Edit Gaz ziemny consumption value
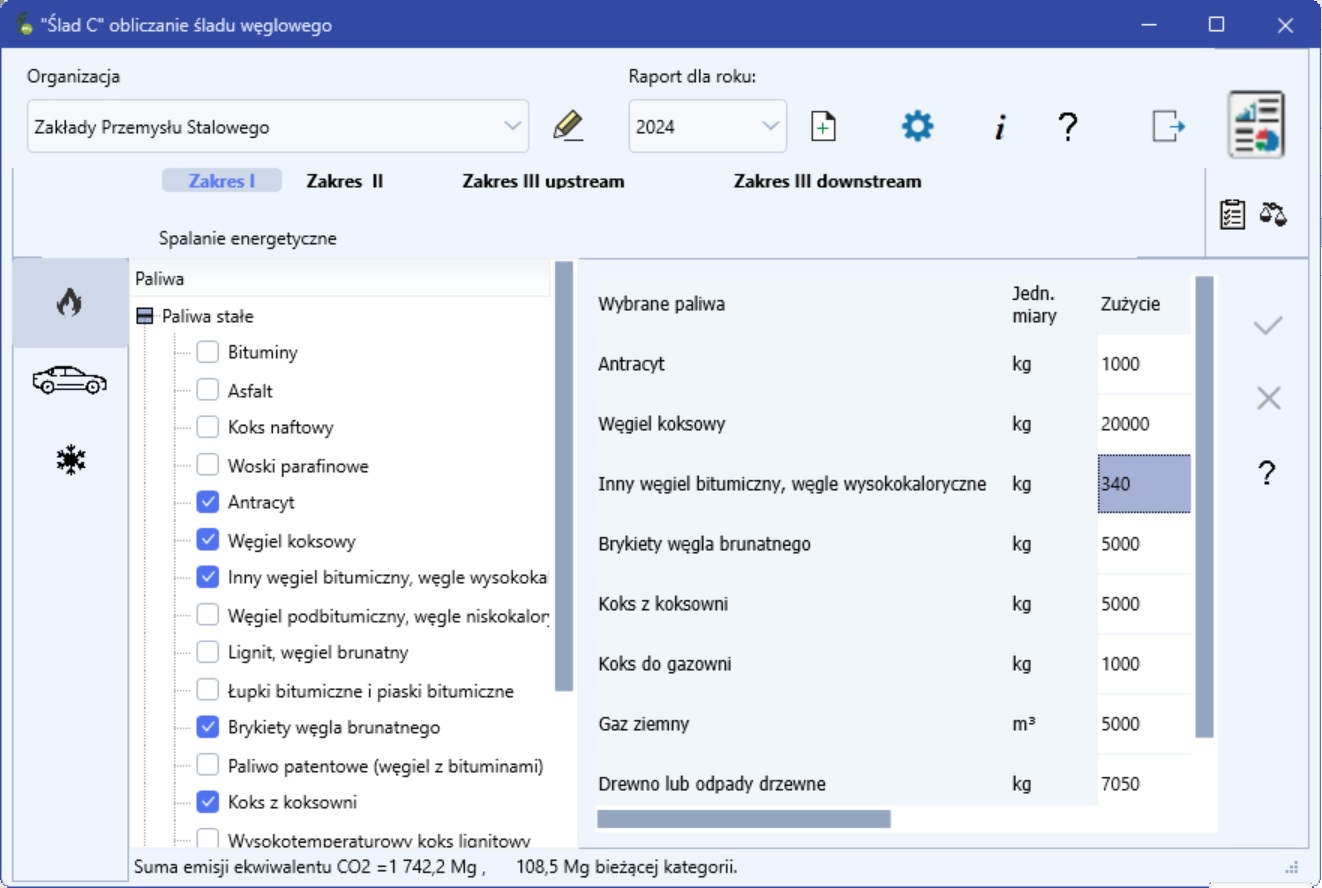Viewport: 1322px width, 888px height. click(1144, 724)
